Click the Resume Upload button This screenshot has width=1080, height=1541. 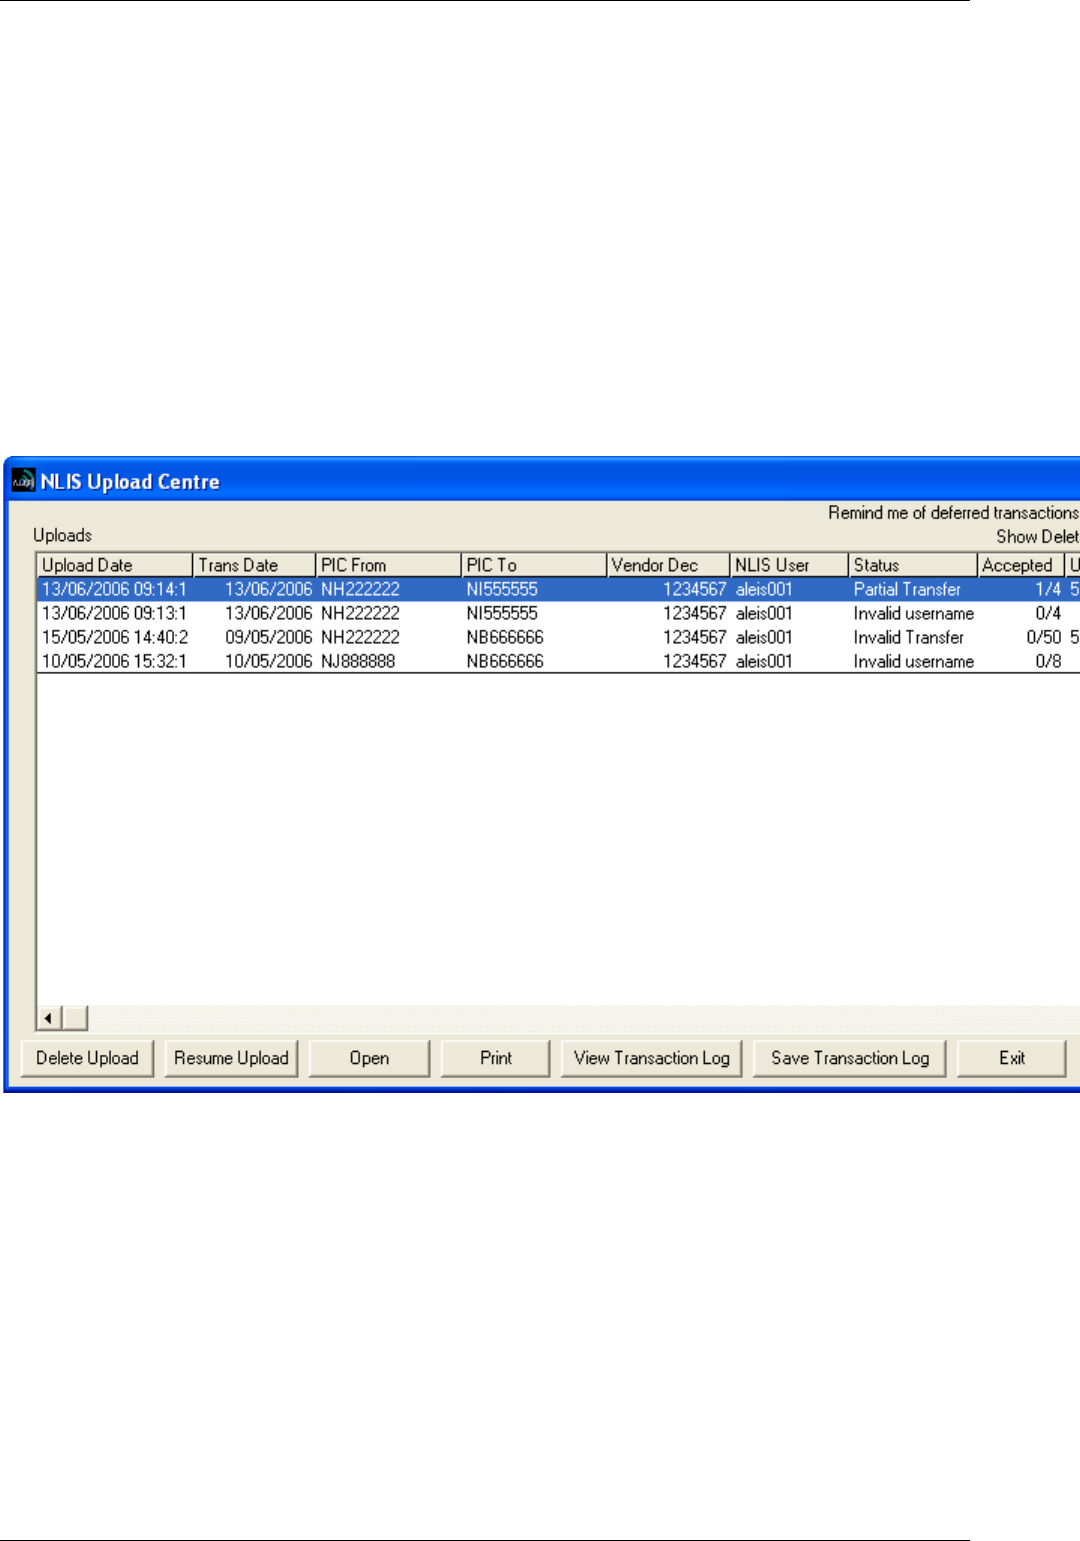point(231,1058)
